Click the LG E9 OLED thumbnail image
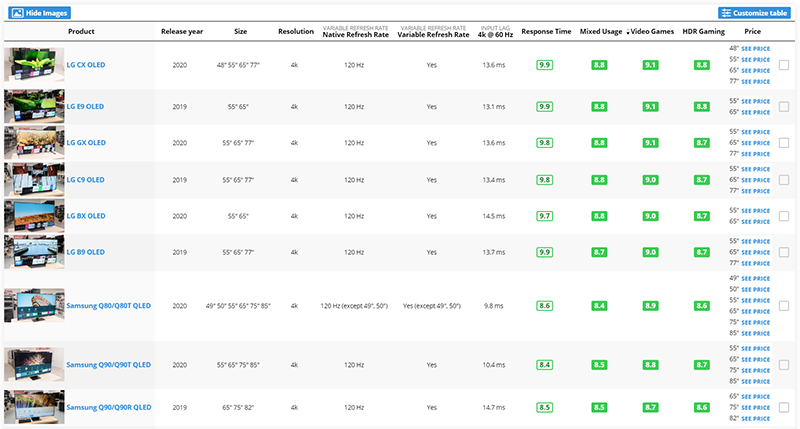 34,107
